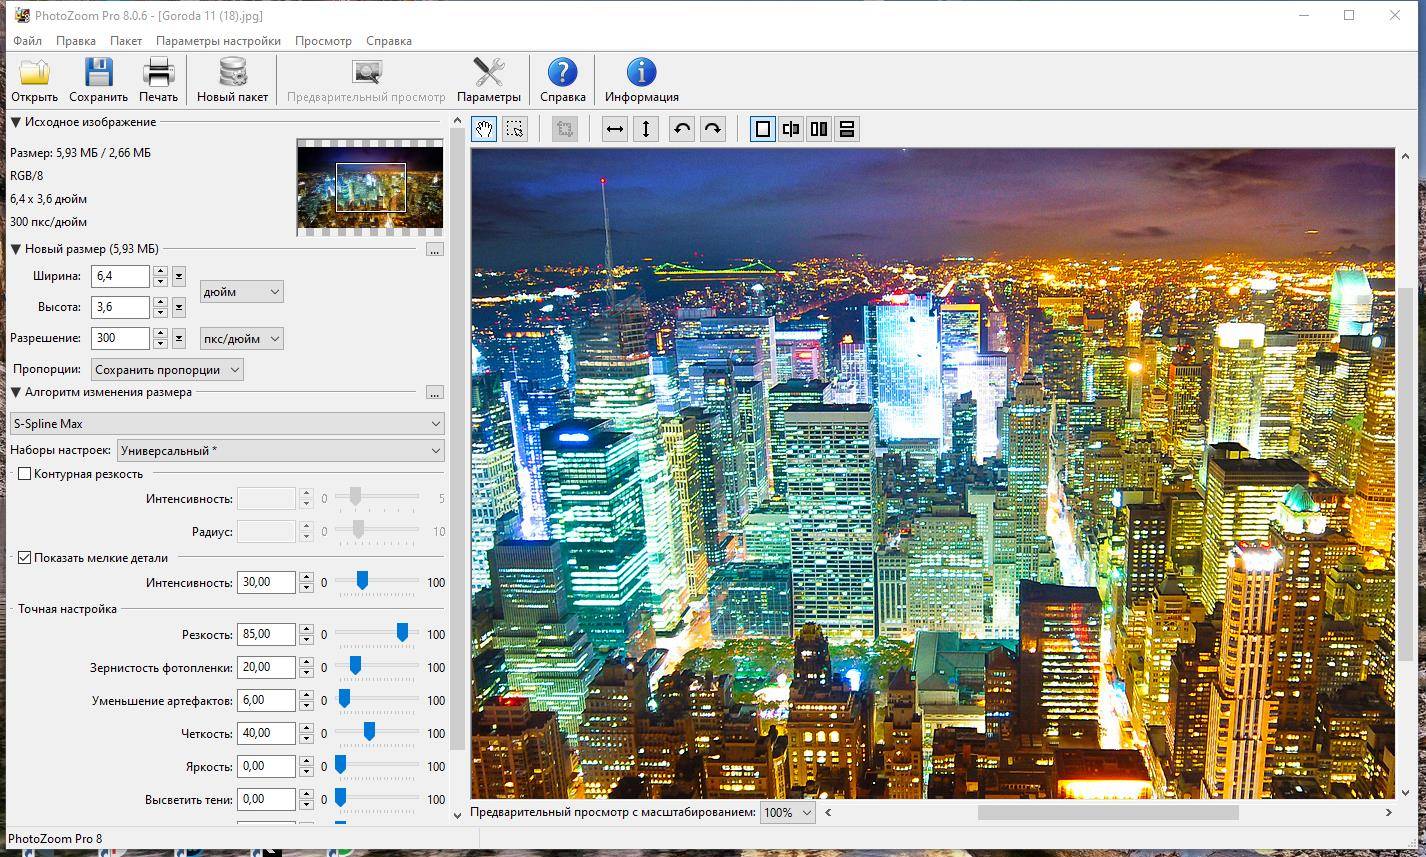The height and width of the screenshot is (857, 1426).
Task: Click the Высота input field
Action: pos(120,307)
